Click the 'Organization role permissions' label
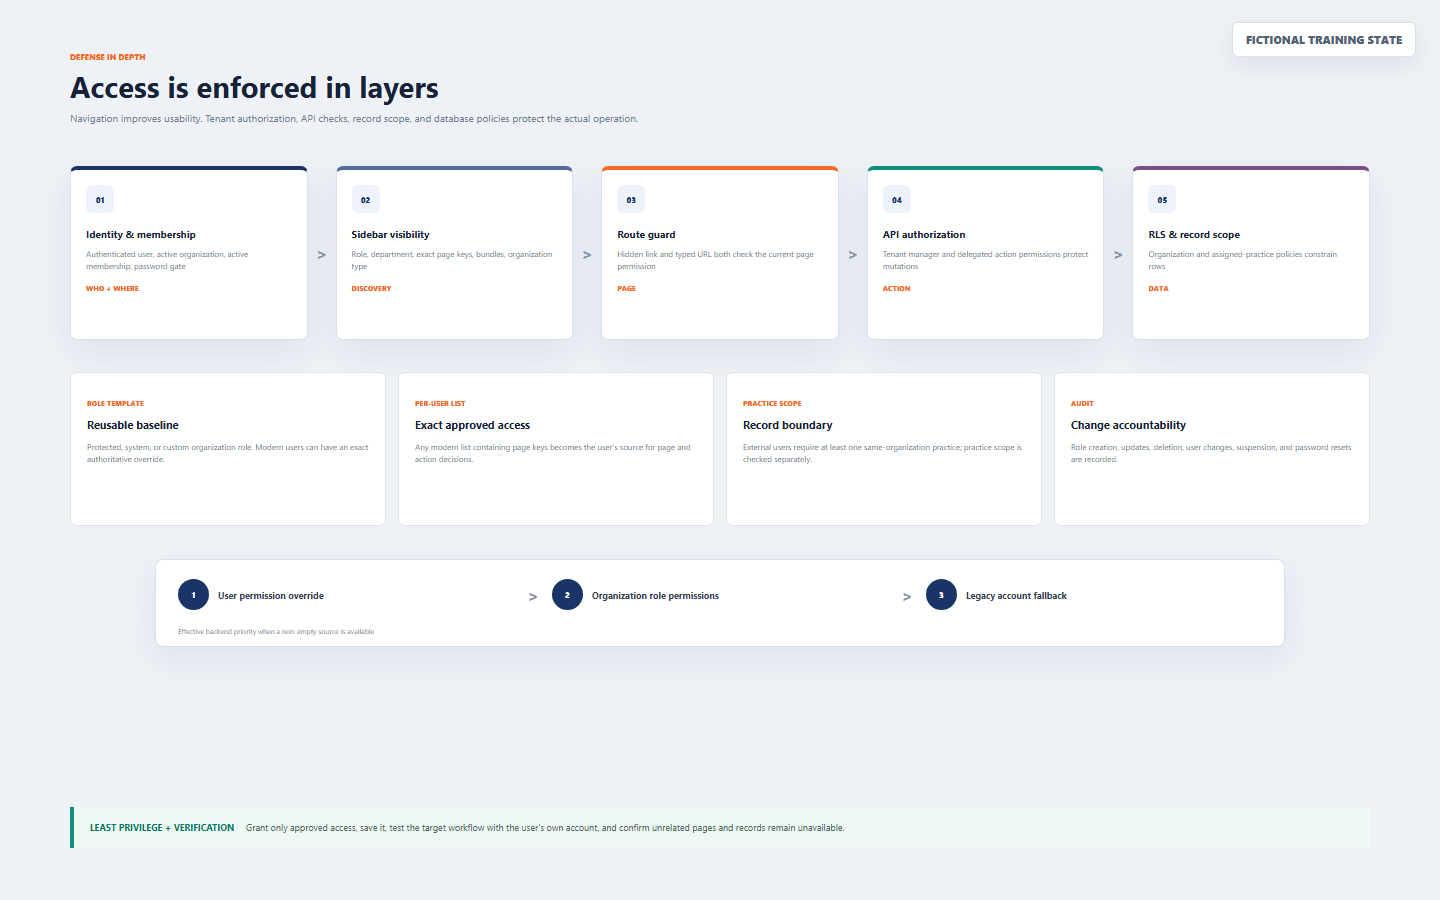1440x900 pixels. (655, 596)
